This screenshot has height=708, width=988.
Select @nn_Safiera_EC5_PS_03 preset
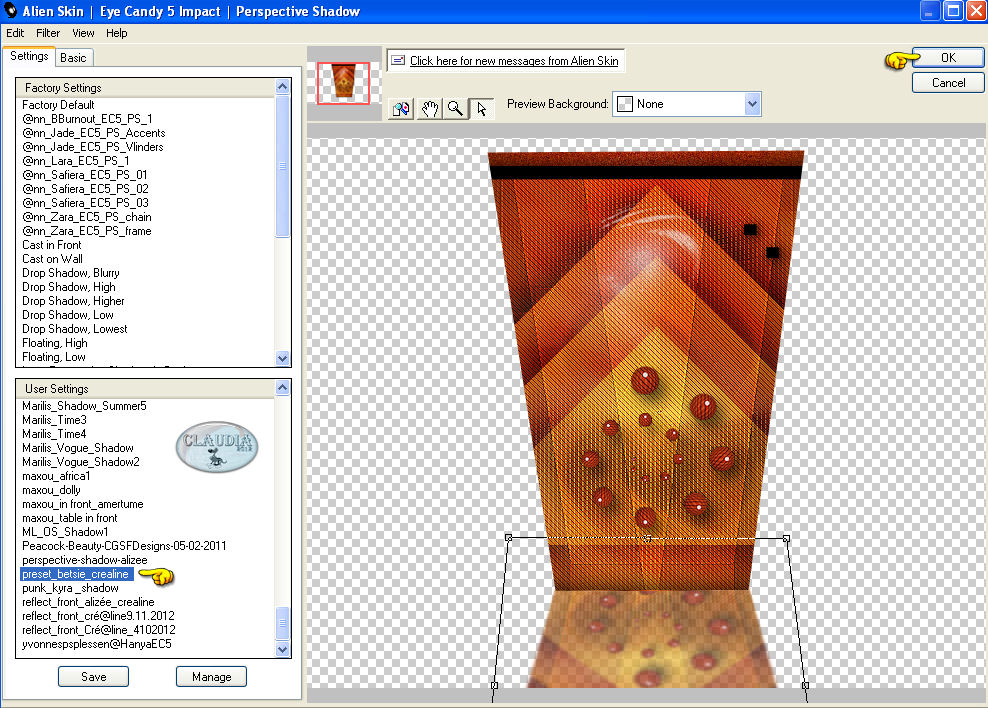85,203
